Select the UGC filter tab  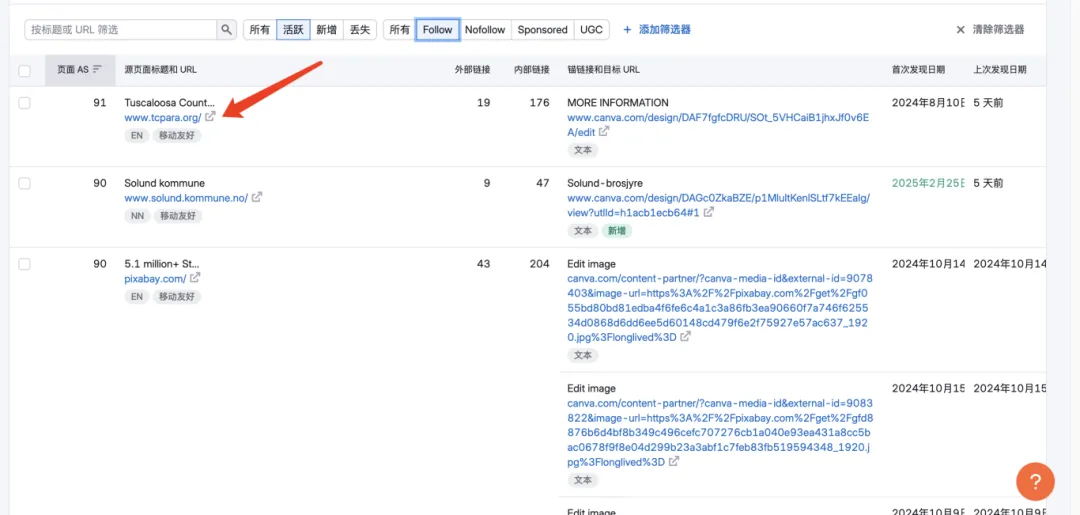[x=591, y=30]
